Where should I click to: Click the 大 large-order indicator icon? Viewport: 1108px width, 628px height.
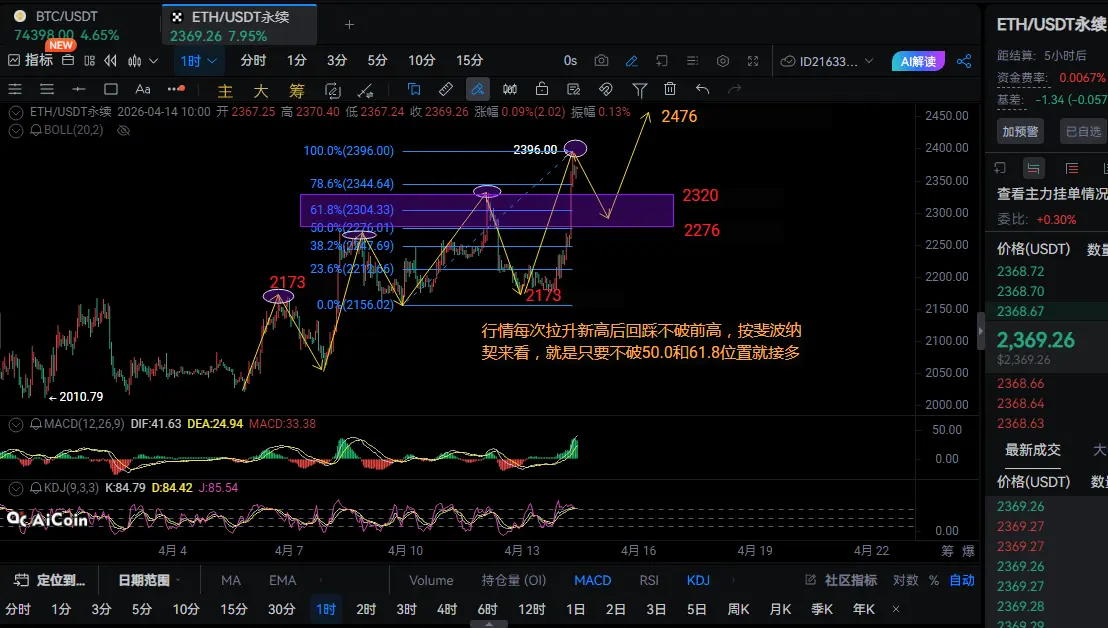coord(261,90)
